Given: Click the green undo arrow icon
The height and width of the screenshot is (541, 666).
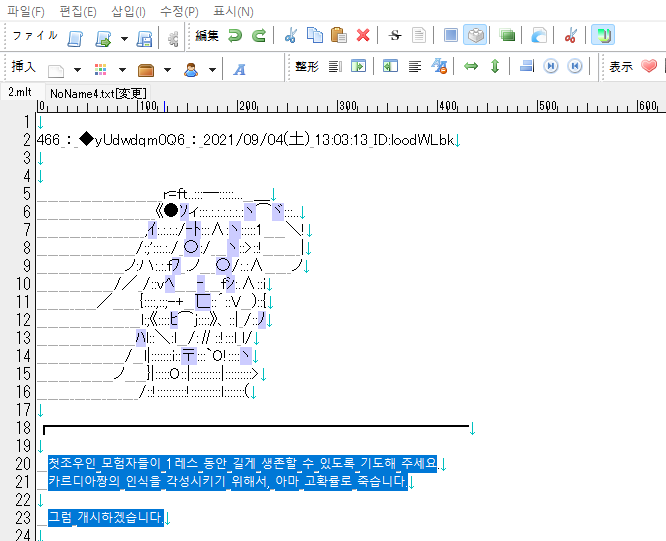Looking at the screenshot, I should 235,36.
